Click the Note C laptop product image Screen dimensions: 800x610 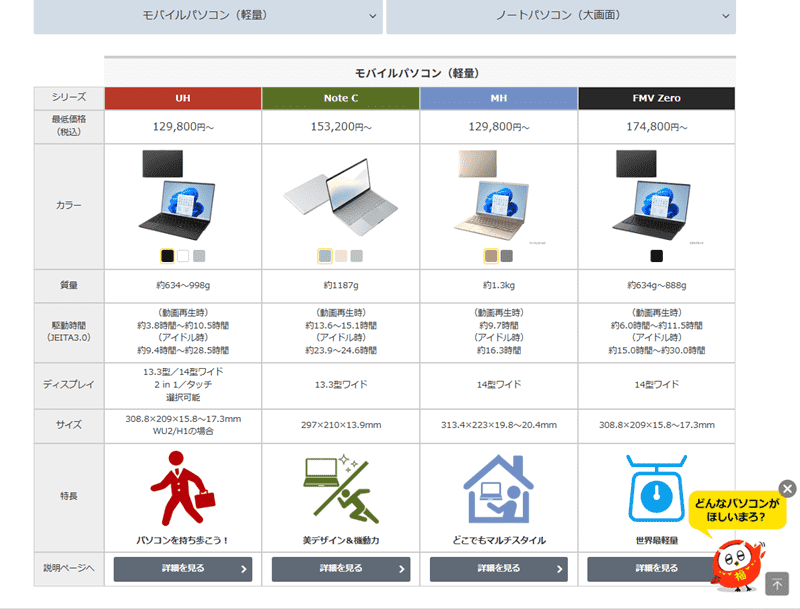point(341,197)
